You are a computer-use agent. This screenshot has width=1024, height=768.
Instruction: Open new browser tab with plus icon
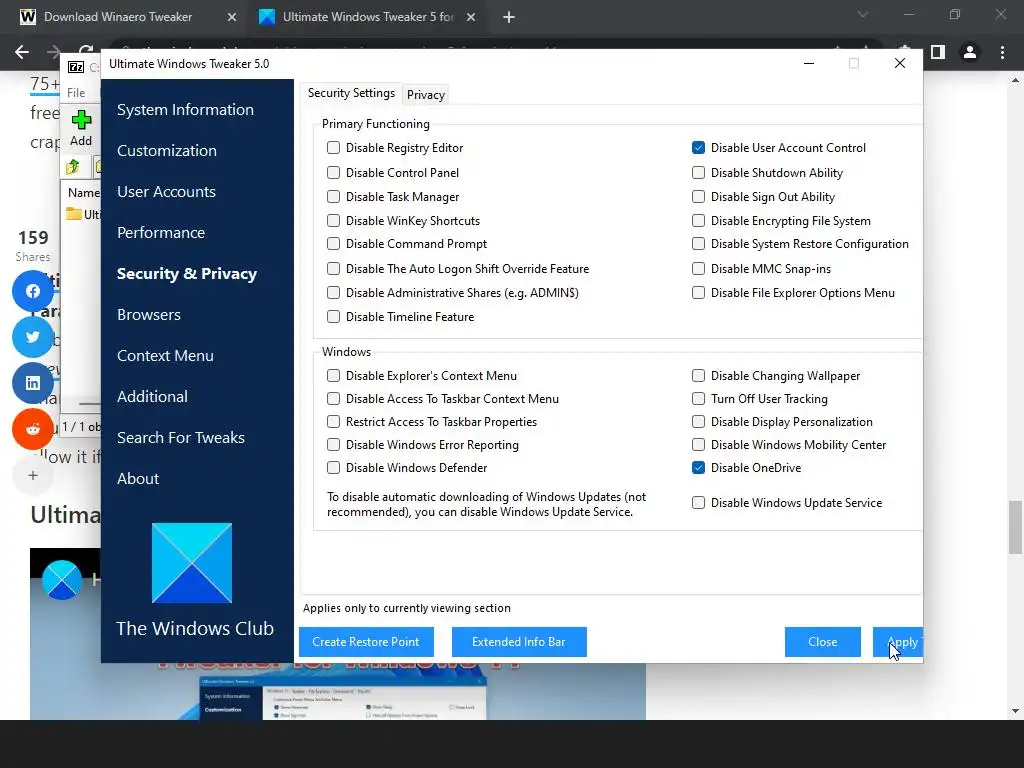click(509, 17)
